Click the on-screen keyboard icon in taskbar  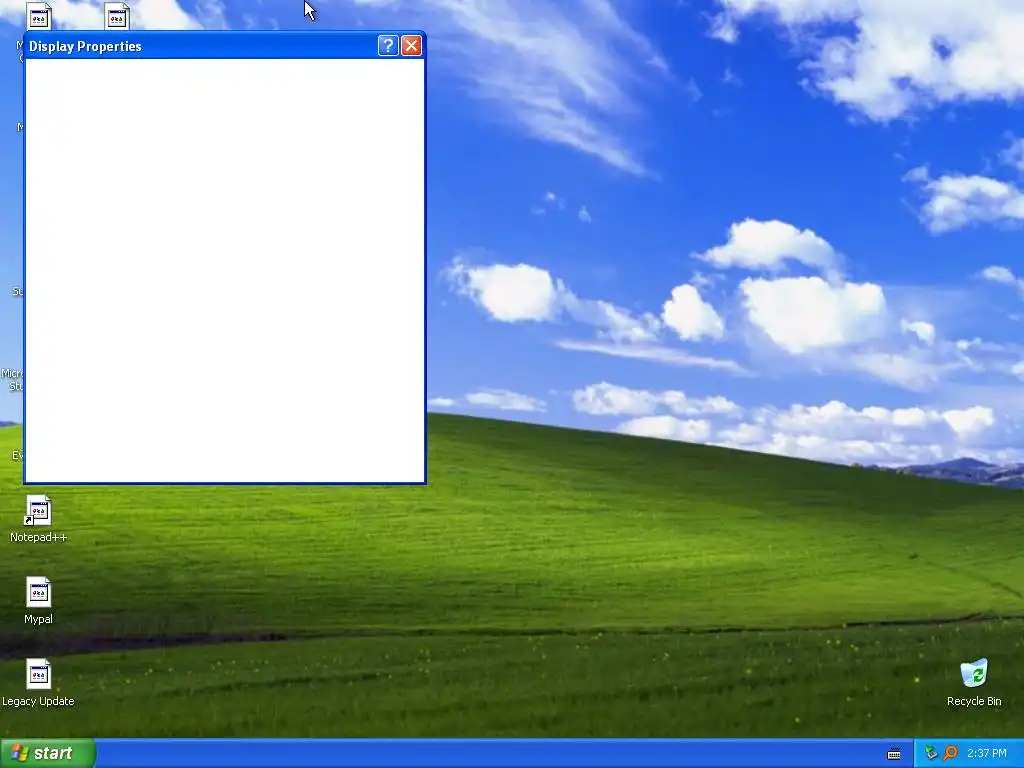(x=894, y=754)
